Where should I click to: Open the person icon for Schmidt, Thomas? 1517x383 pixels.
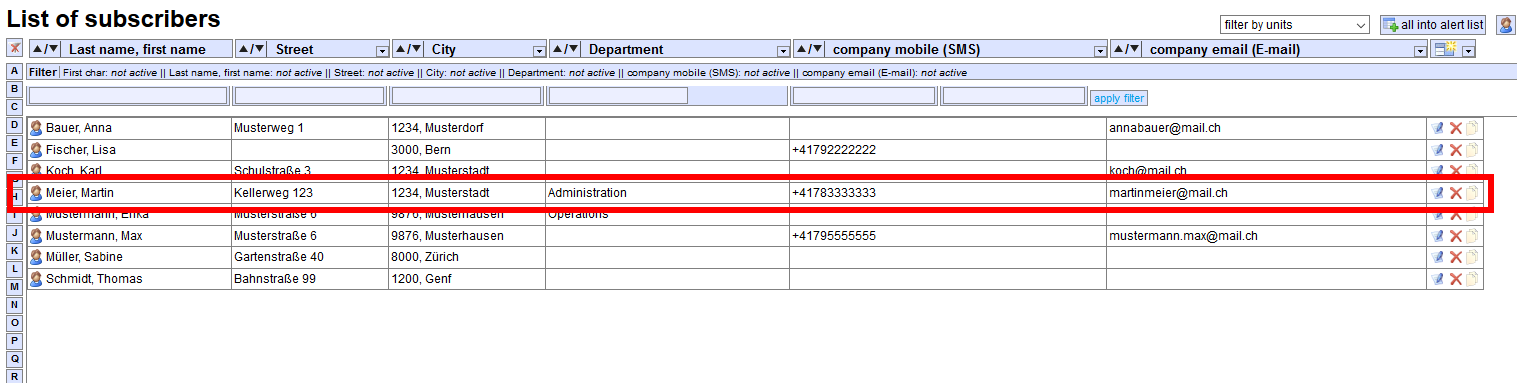click(36, 279)
